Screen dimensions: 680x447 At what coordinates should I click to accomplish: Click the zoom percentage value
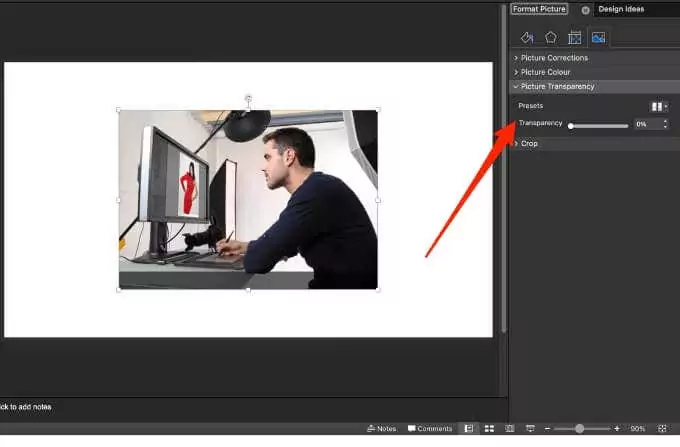click(638, 429)
